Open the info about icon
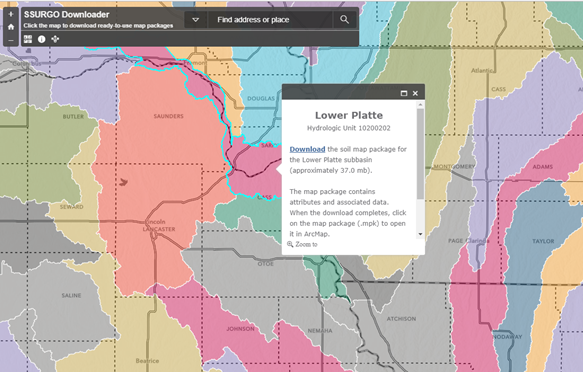Screen dimensions: 583x372 click(42, 39)
